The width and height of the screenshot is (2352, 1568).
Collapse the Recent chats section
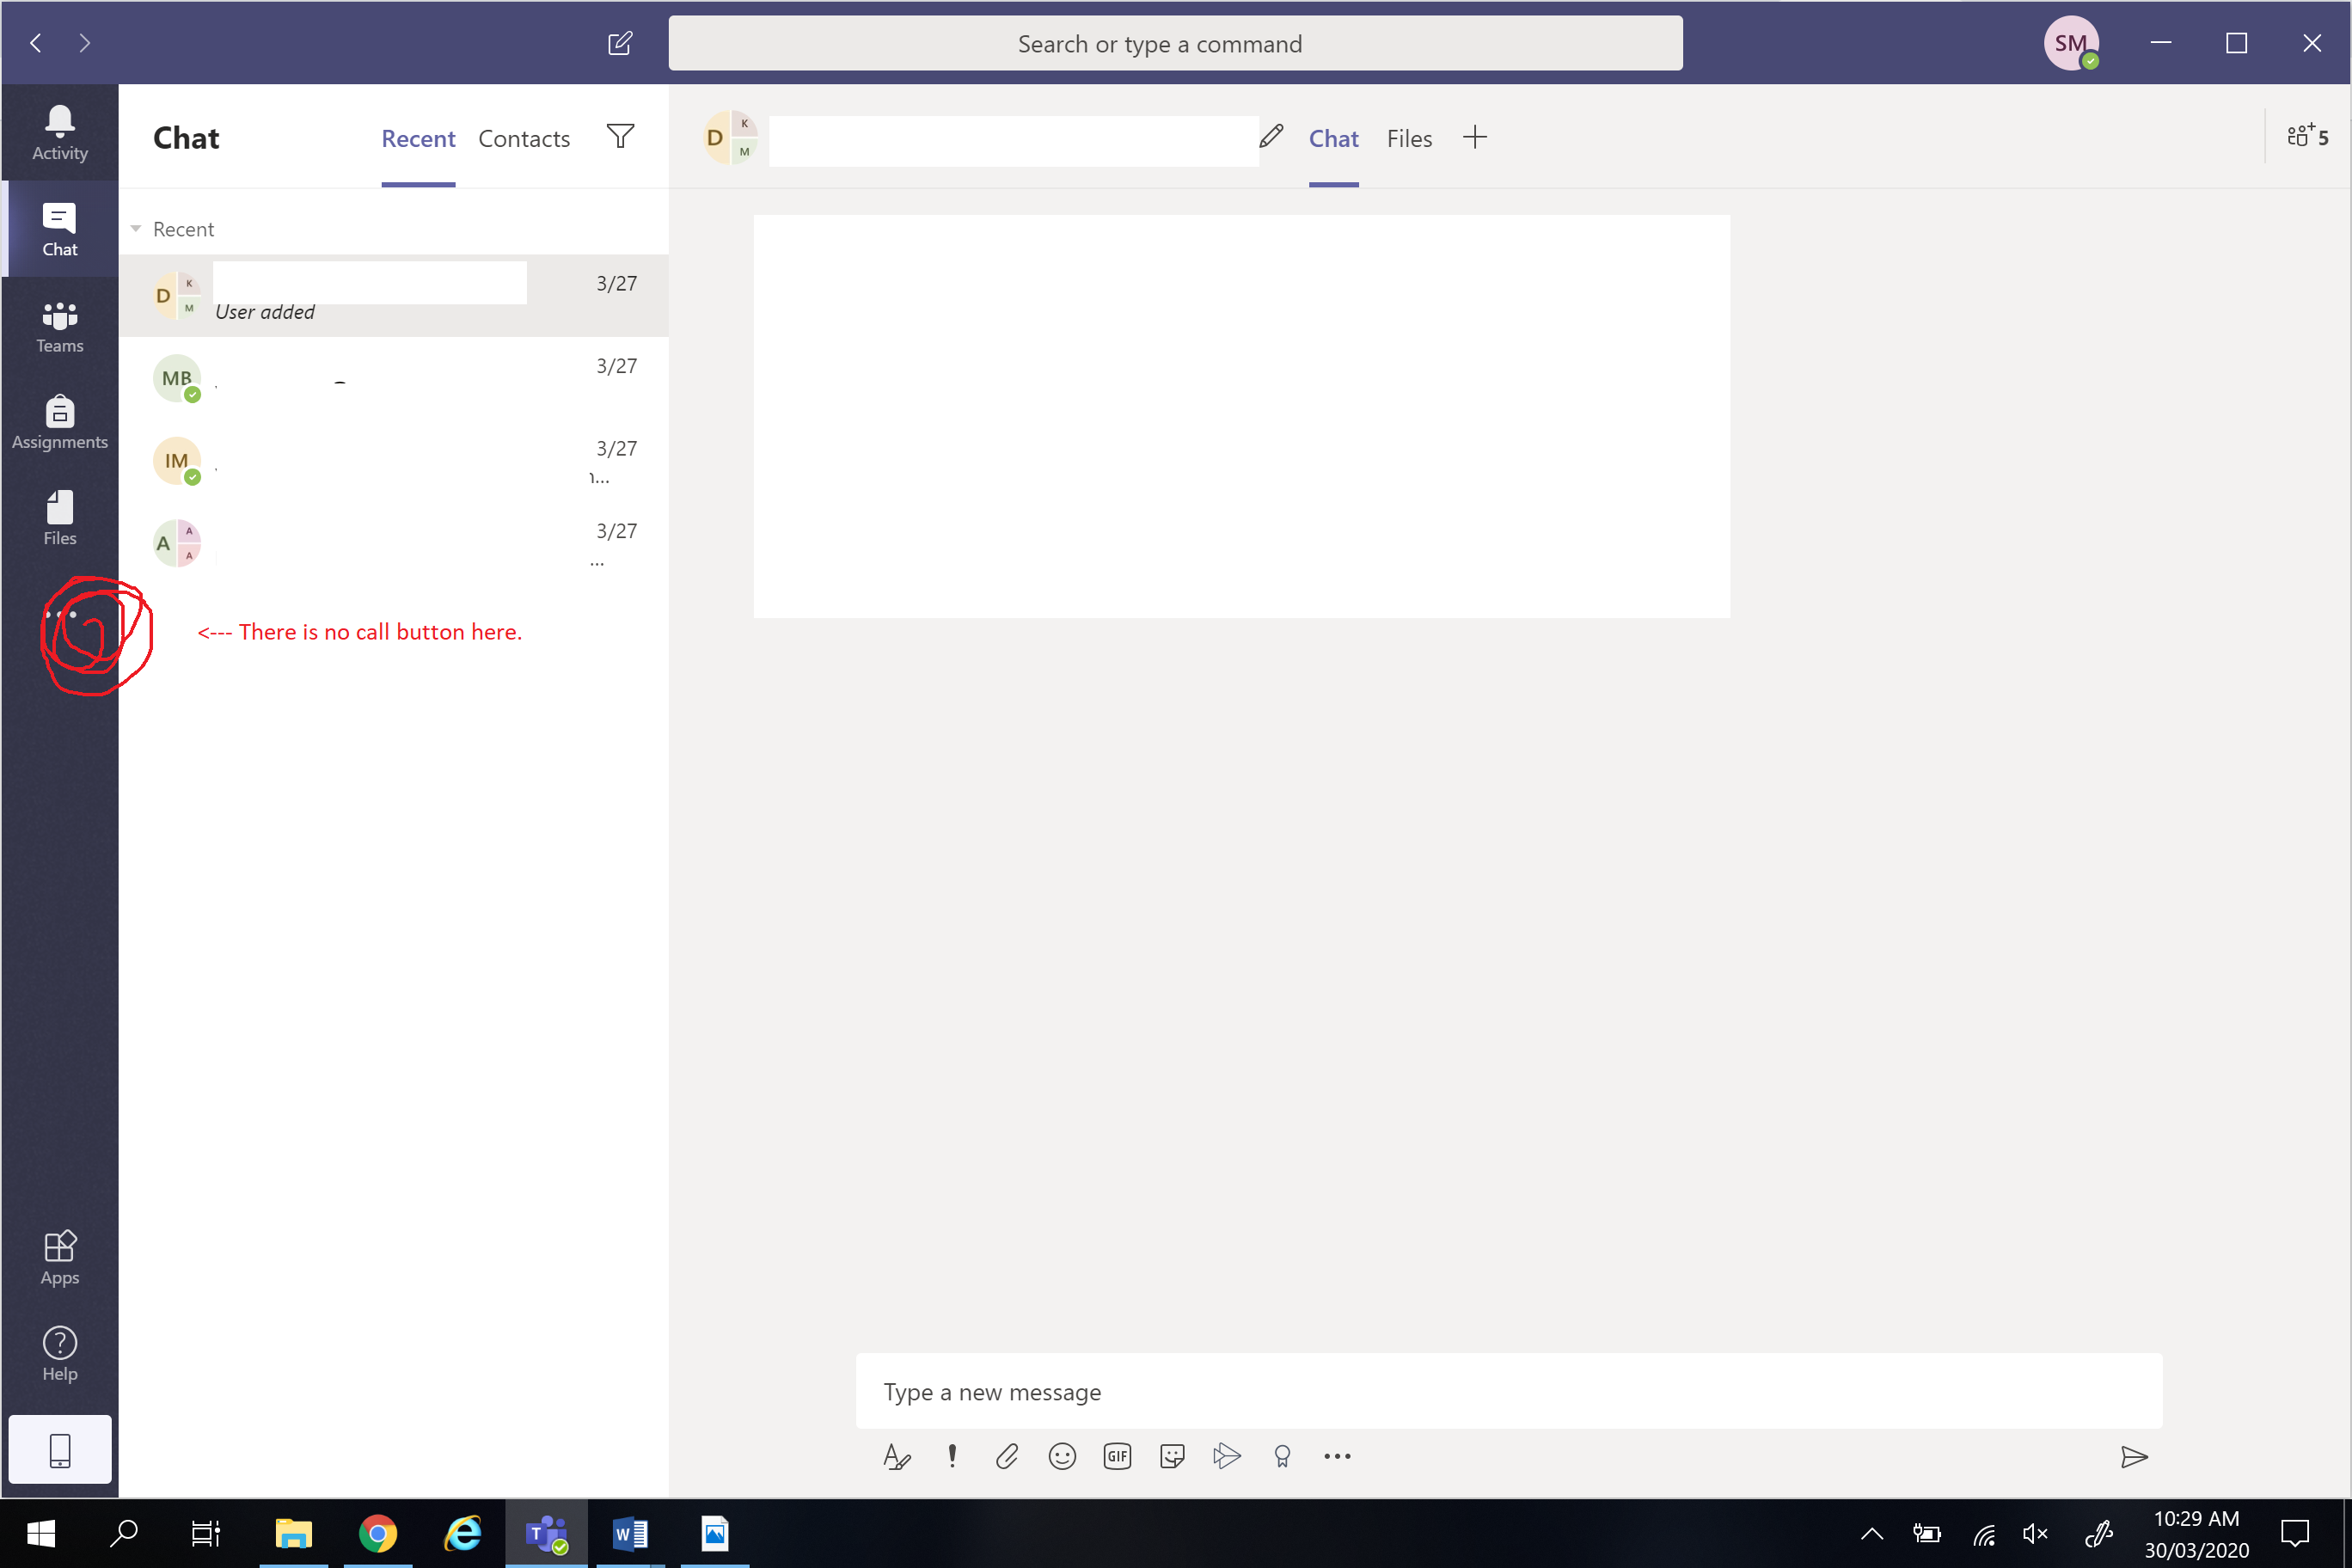pyautogui.click(x=136, y=229)
